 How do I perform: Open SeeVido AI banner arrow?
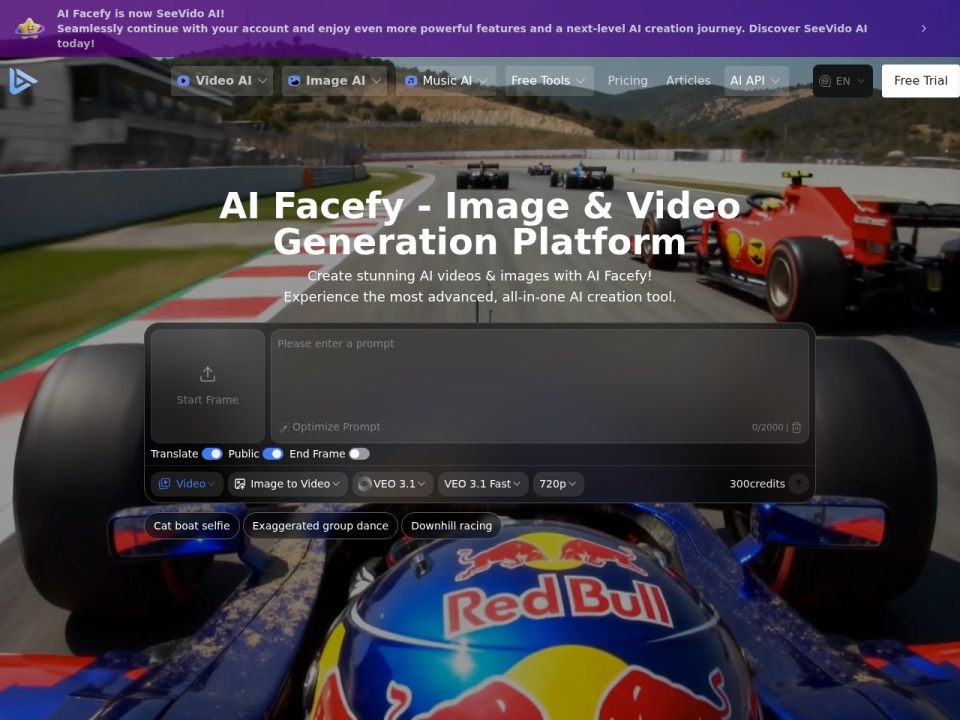[x=923, y=28]
